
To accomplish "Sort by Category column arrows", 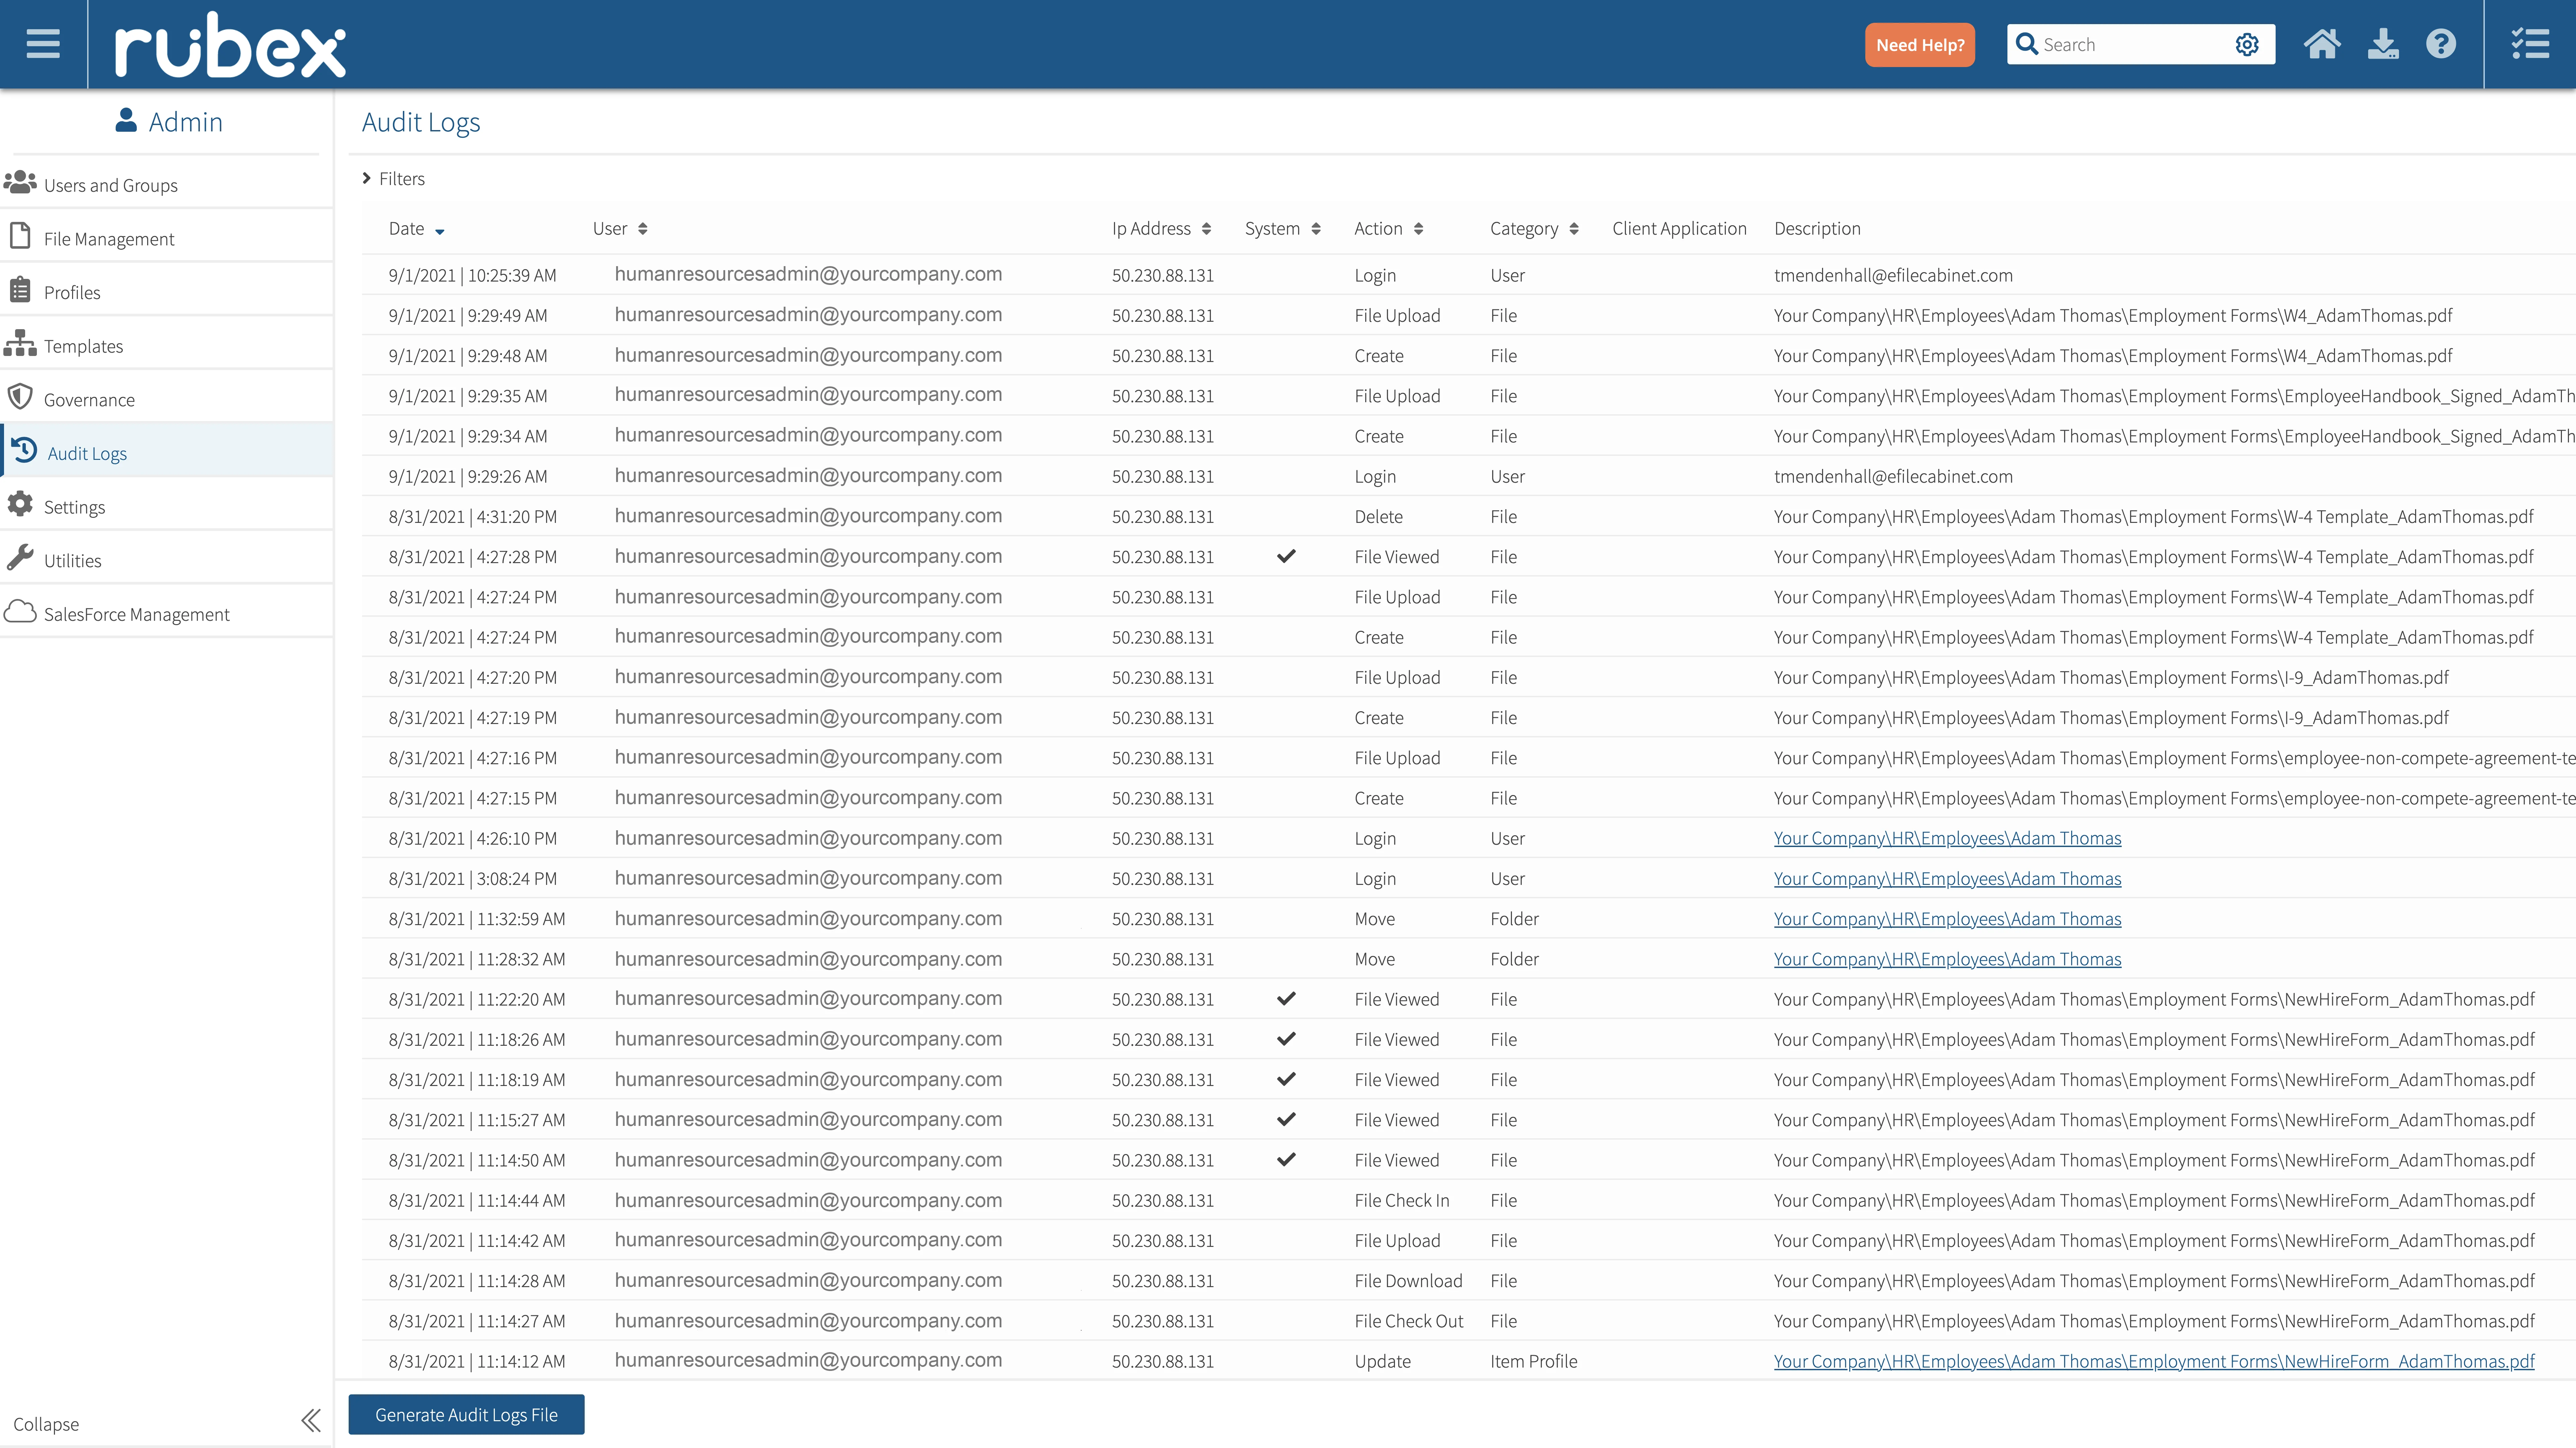I will (1574, 229).
